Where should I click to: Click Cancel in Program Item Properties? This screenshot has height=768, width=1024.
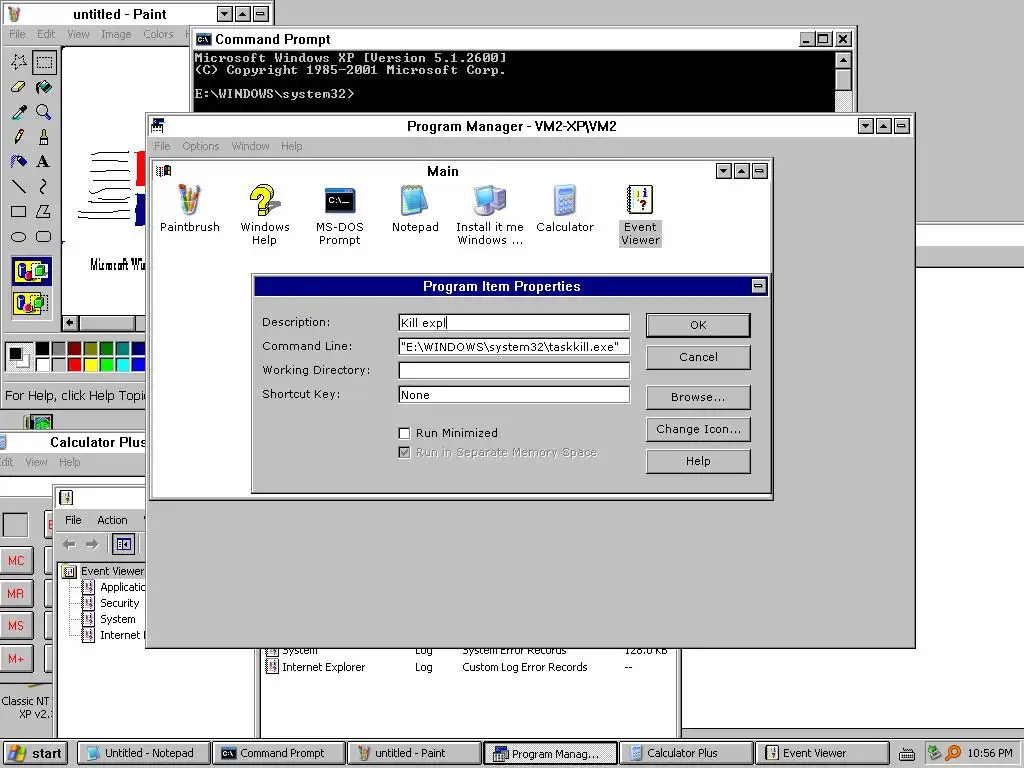click(x=698, y=357)
